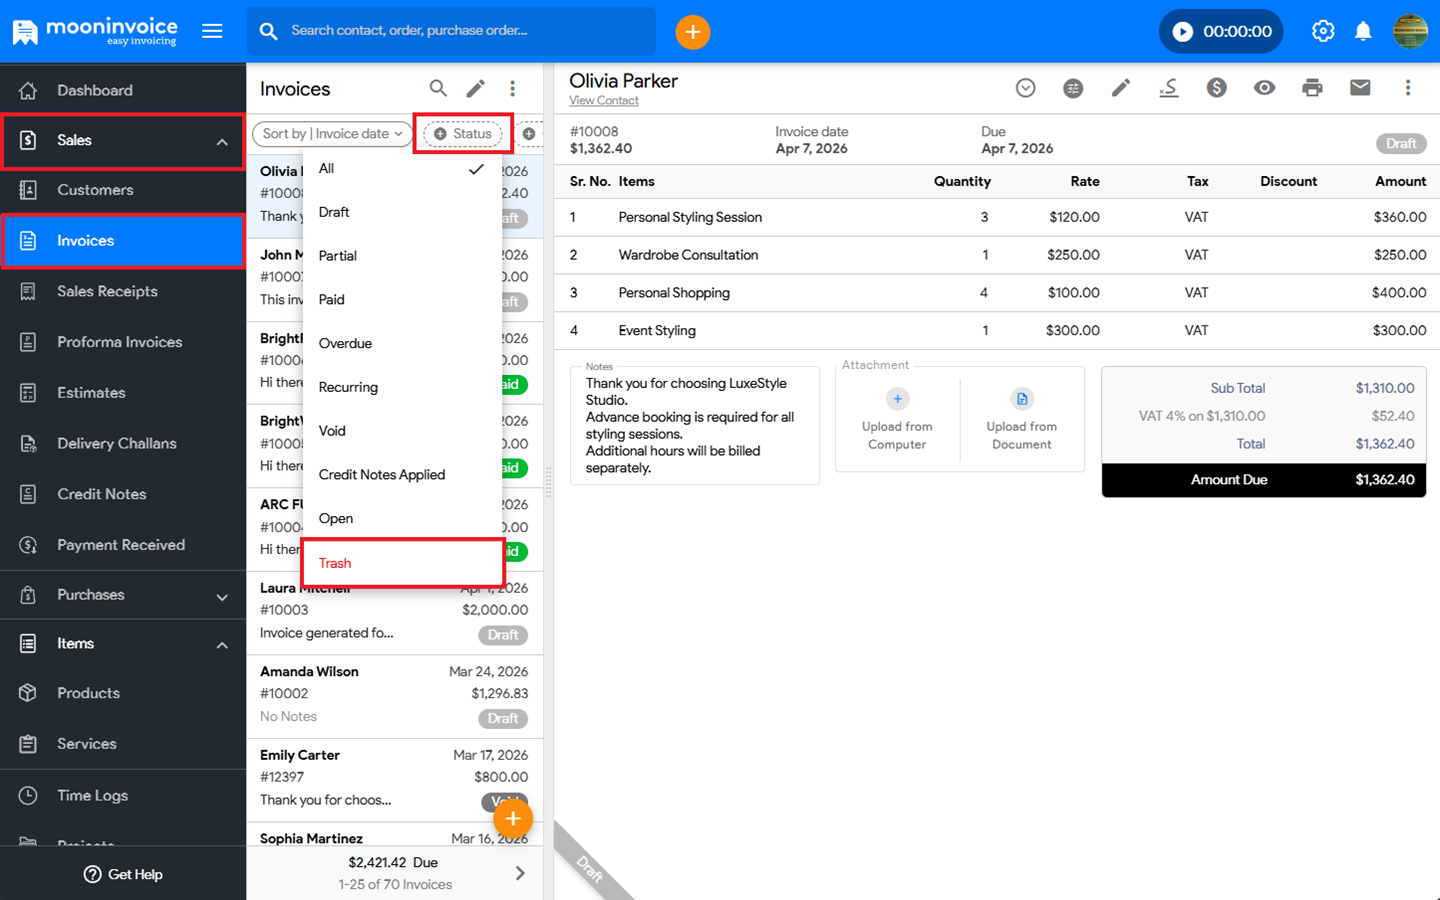Click the dollar payment icon
The width and height of the screenshot is (1440, 900).
(x=1216, y=88)
